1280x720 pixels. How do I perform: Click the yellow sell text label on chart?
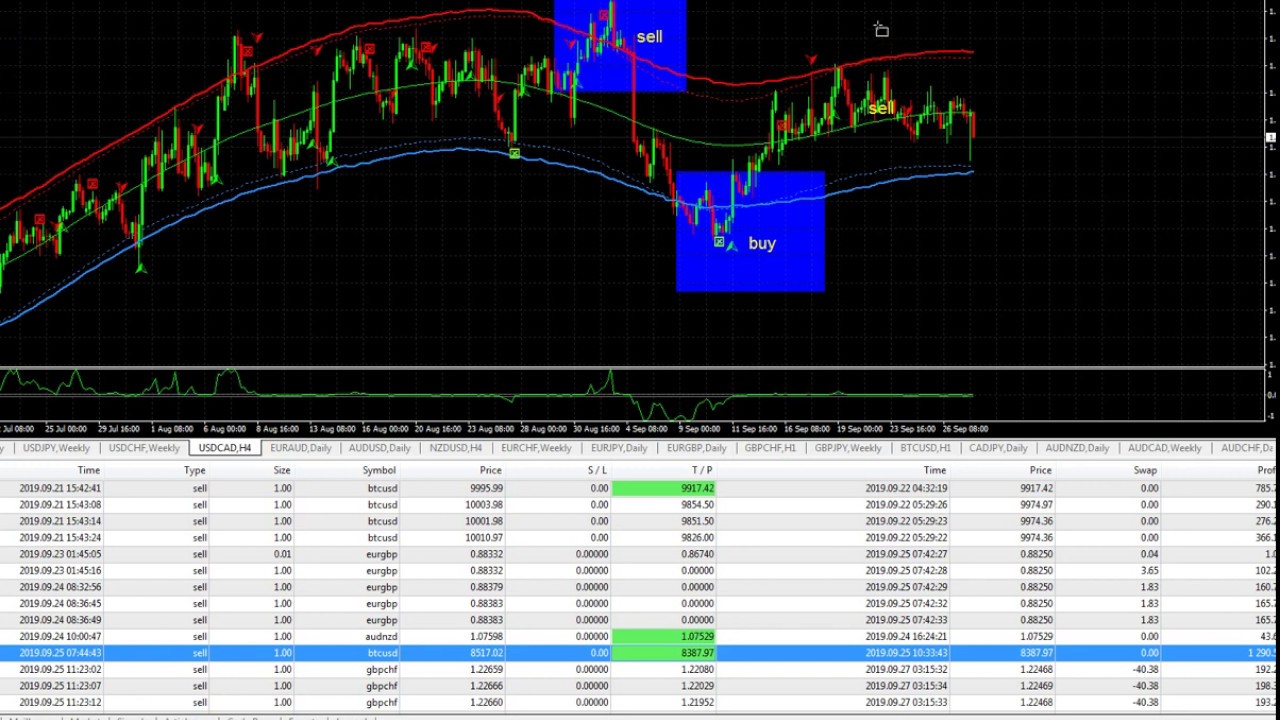(x=881, y=108)
